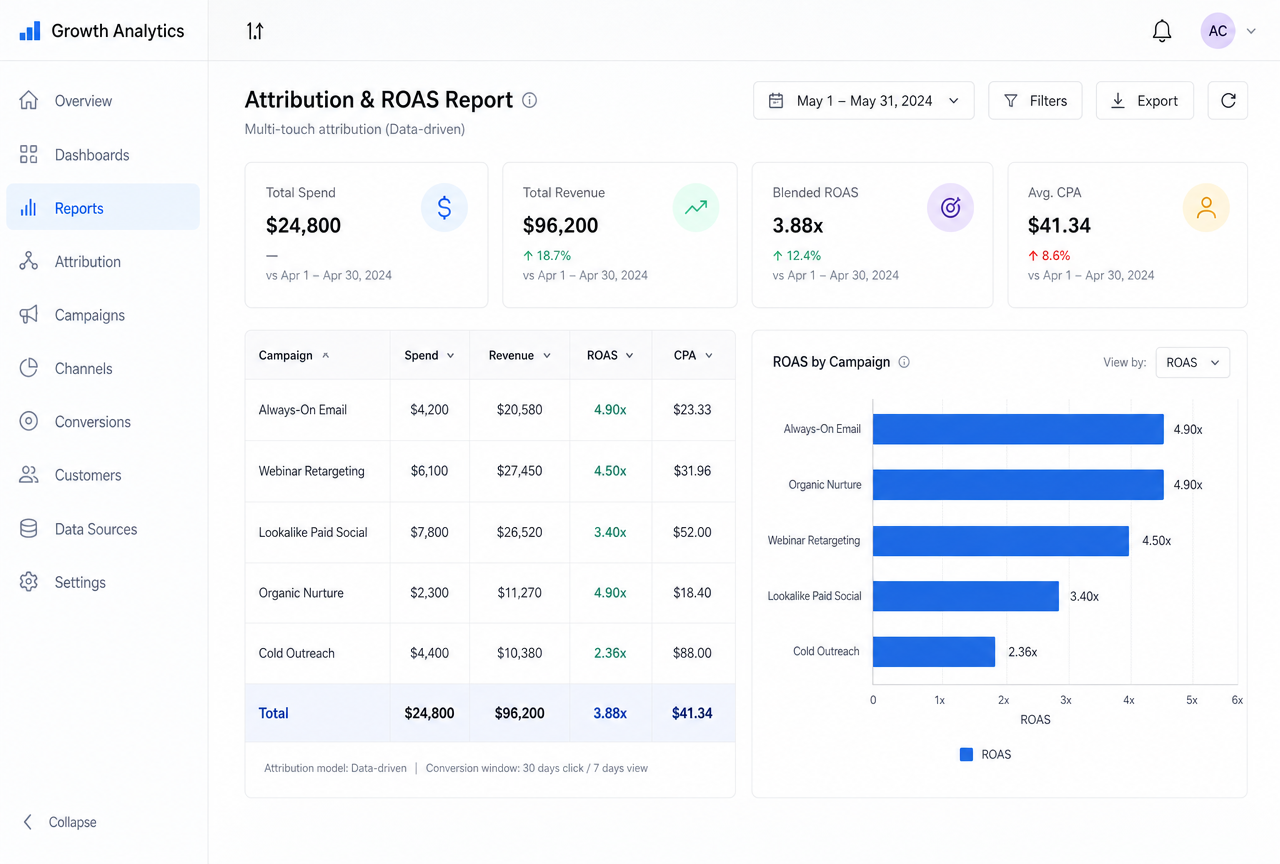Click the Settings gear icon
Image resolution: width=1280 pixels, height=864 pixels.
coord(29,582)
